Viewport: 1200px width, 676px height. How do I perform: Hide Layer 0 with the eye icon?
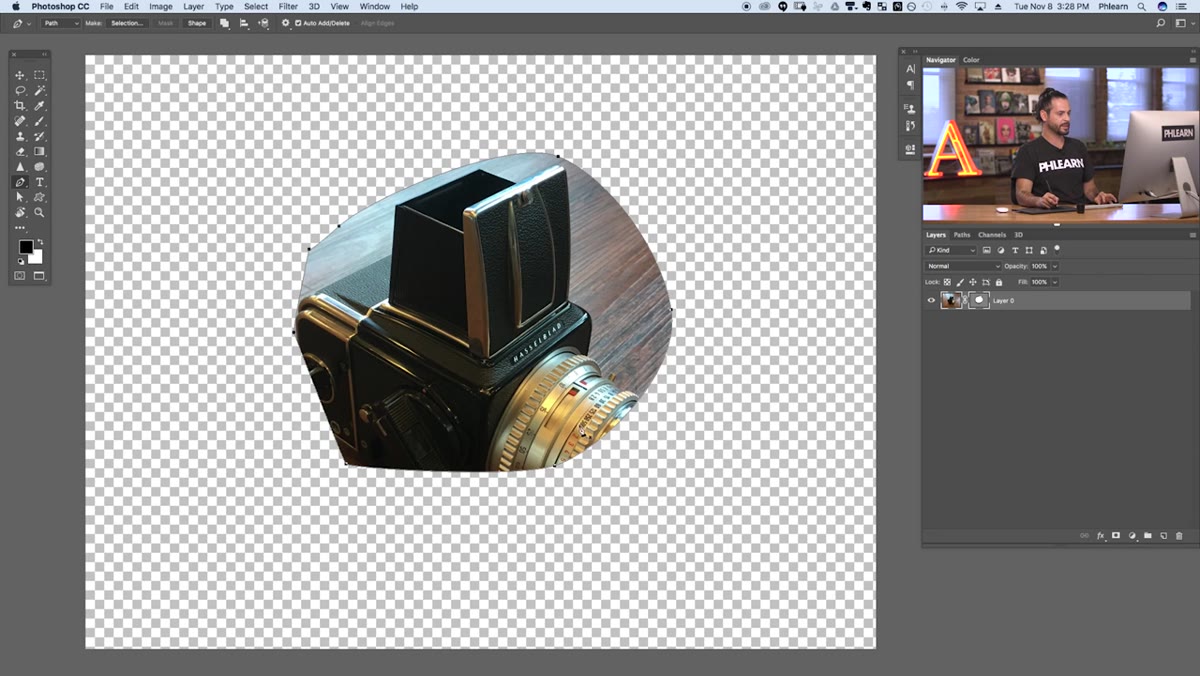click(x=931, y=300)
